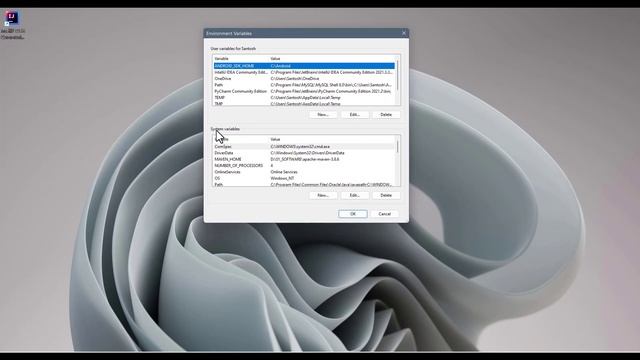
Task: Click Delete button under user variables
Action: (386, 115)
